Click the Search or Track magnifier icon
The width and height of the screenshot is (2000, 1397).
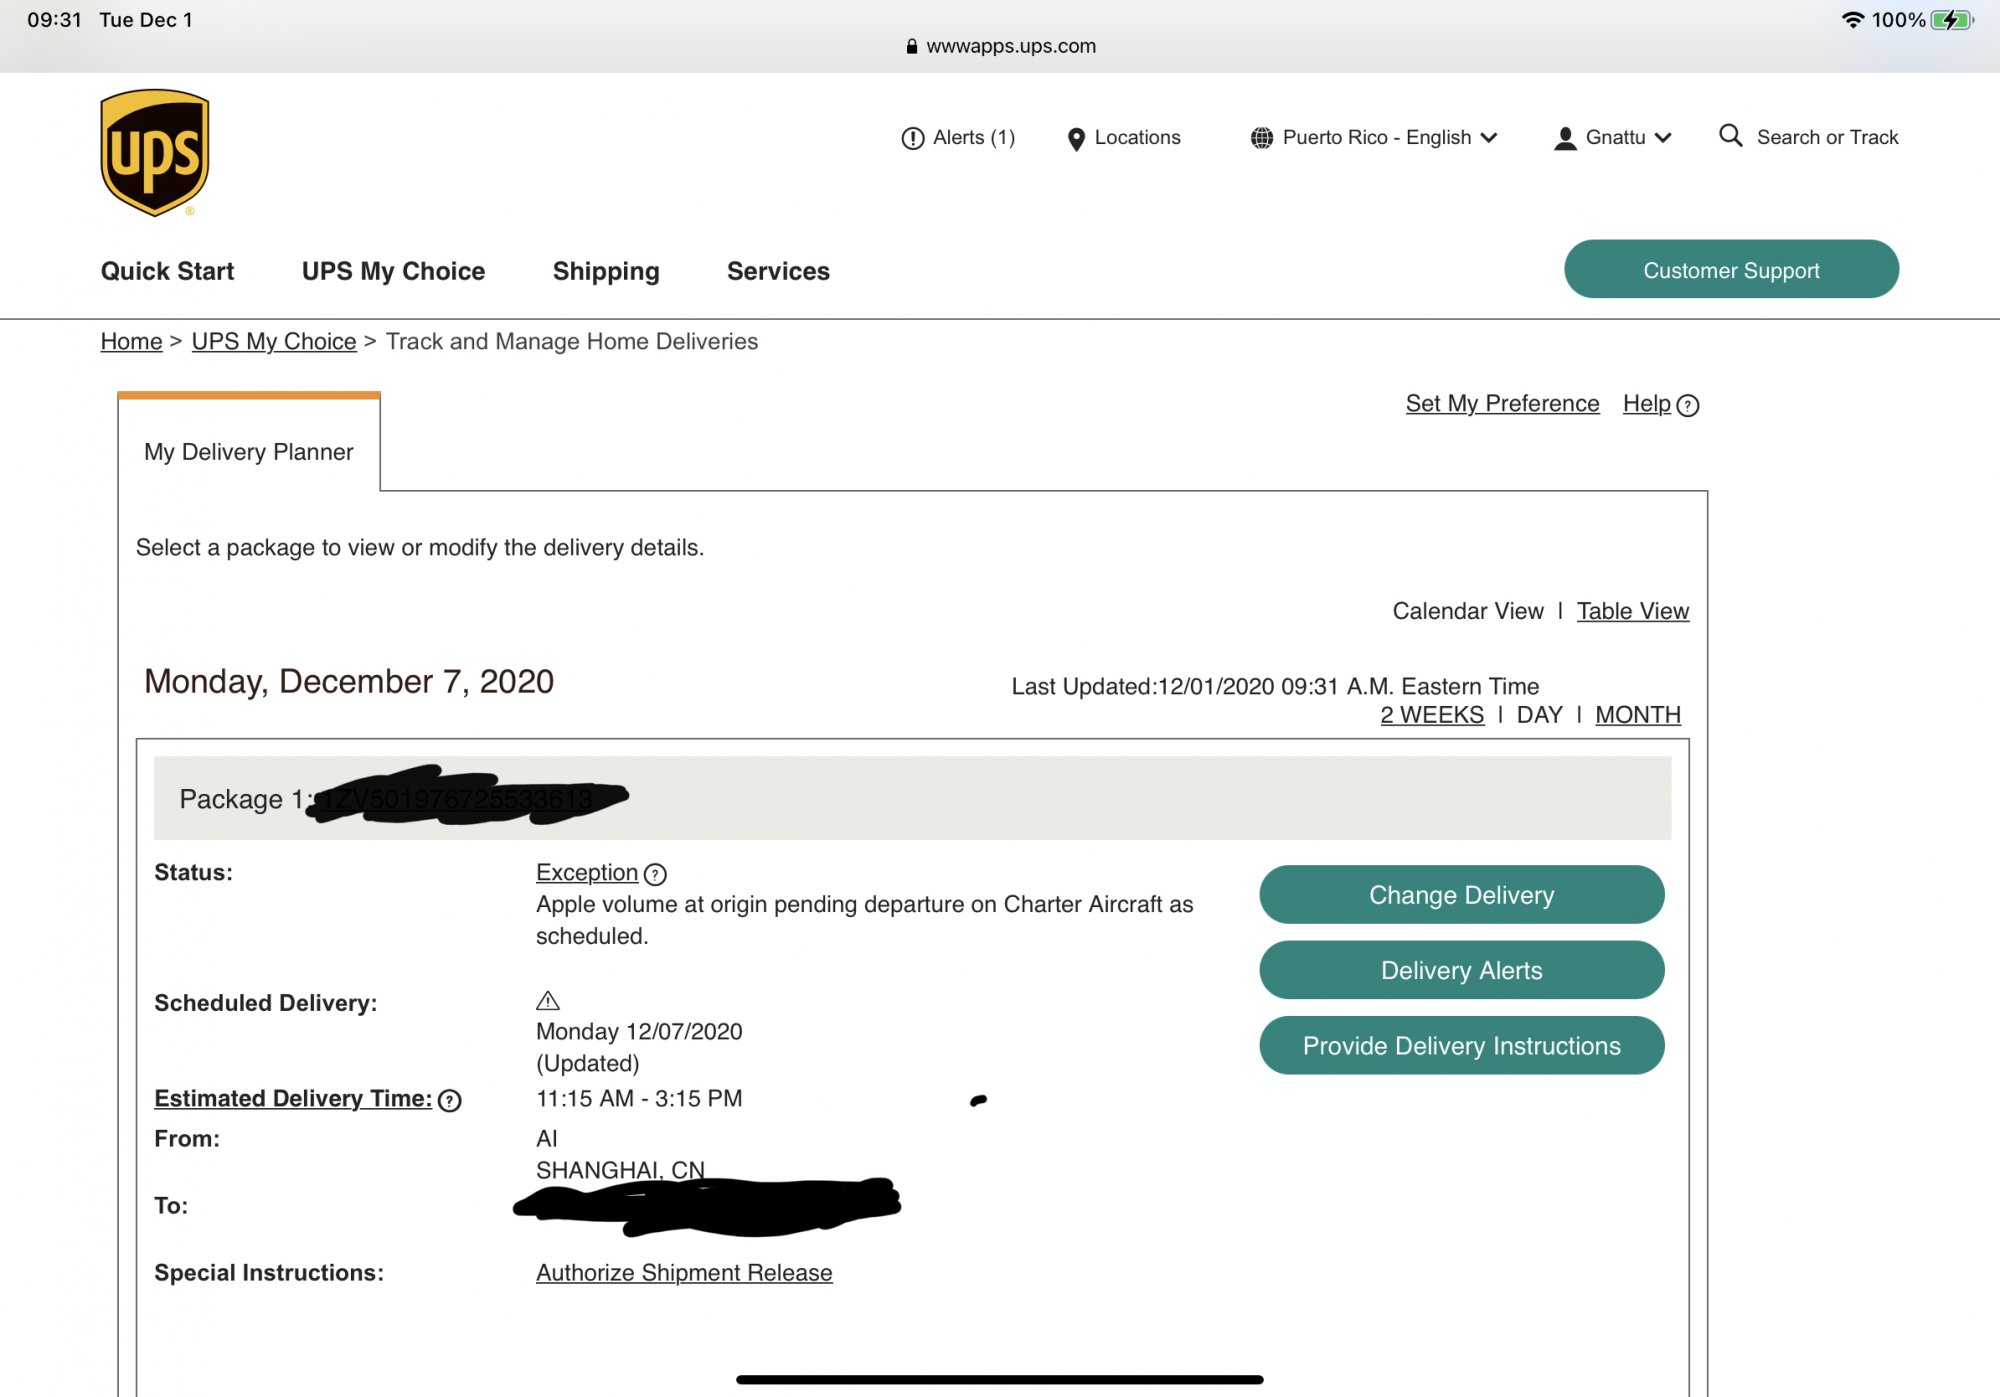1730,136
